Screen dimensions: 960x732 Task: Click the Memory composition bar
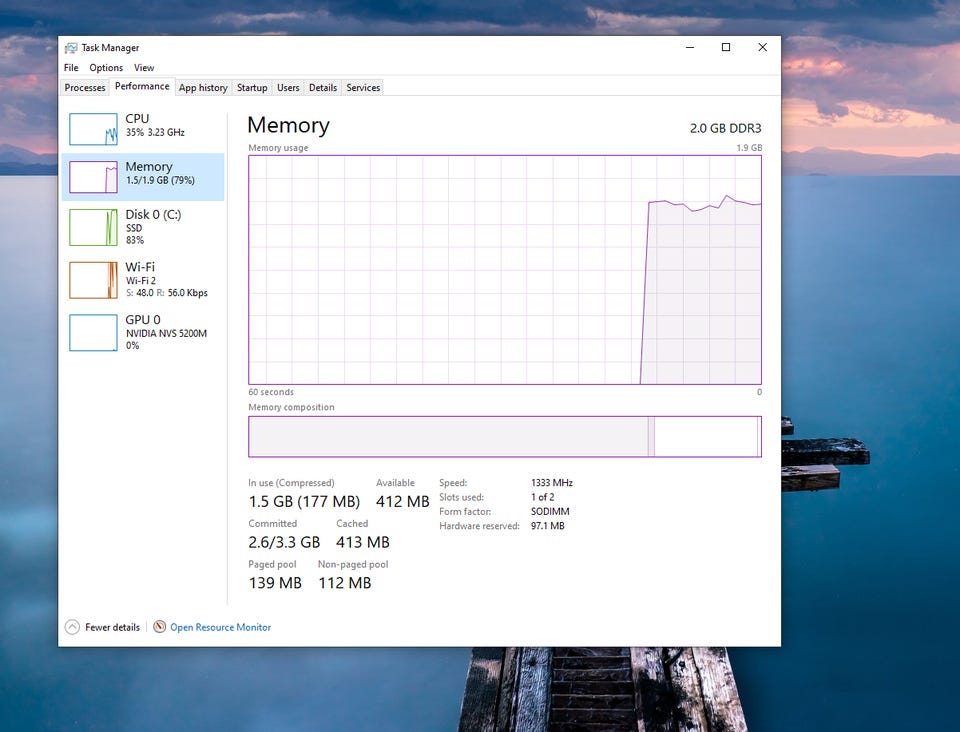tap(504, 436)
